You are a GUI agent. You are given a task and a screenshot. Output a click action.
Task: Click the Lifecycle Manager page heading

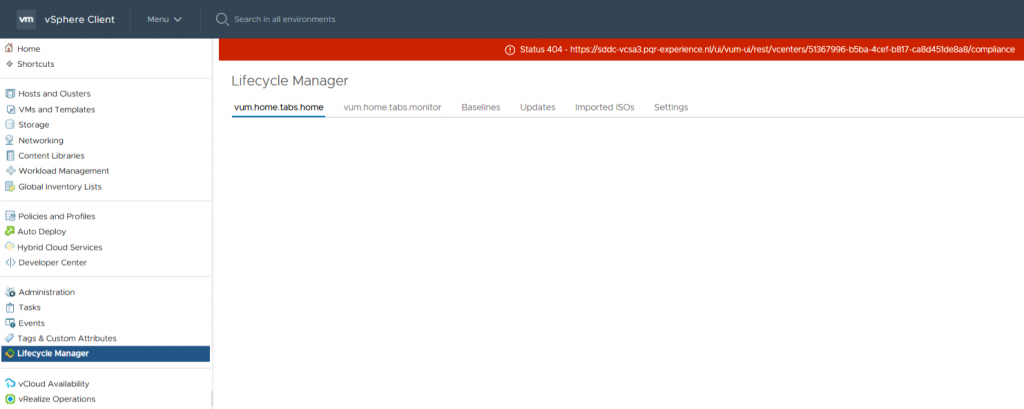[x=290, y=80]
